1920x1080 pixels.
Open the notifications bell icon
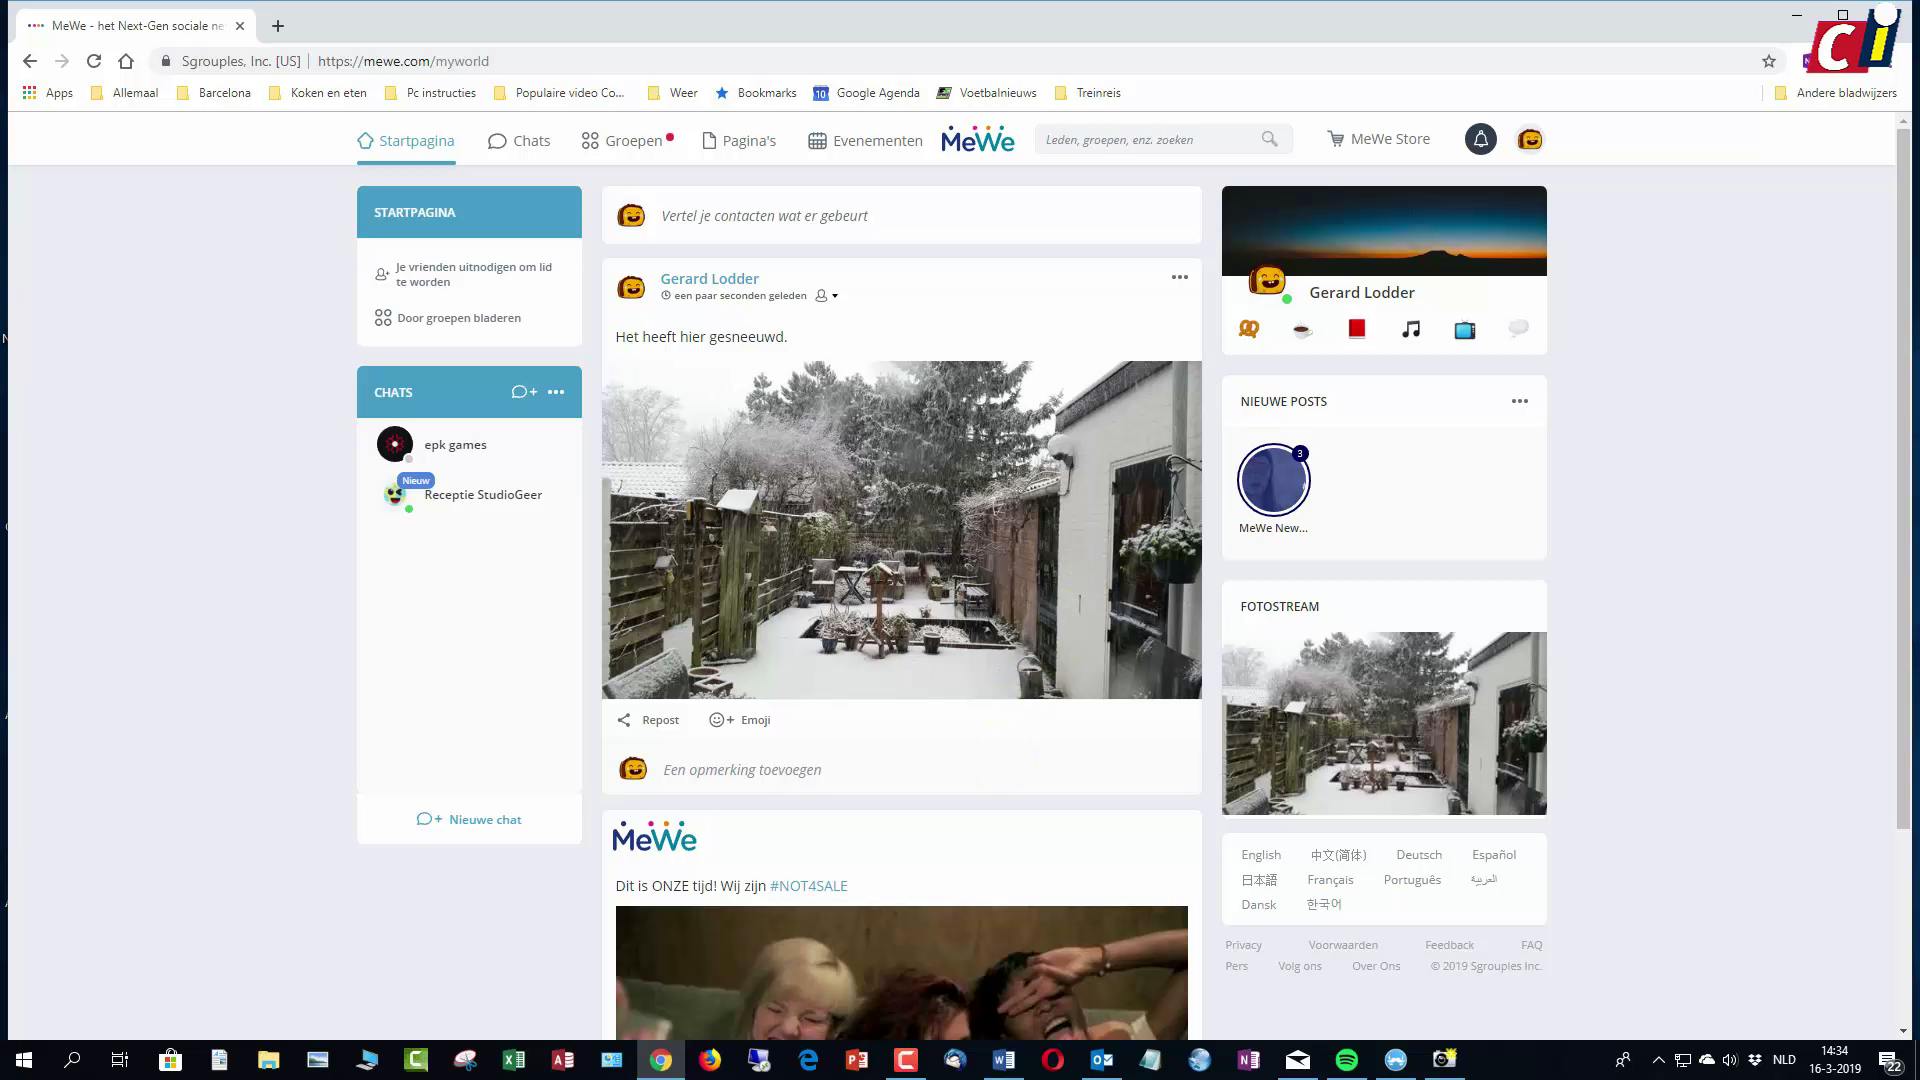coord(1480,139)
